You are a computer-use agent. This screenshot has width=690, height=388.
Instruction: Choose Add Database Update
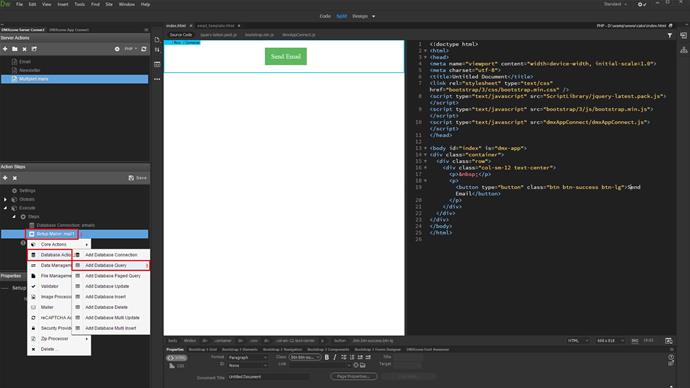click(x=111, y=286)
